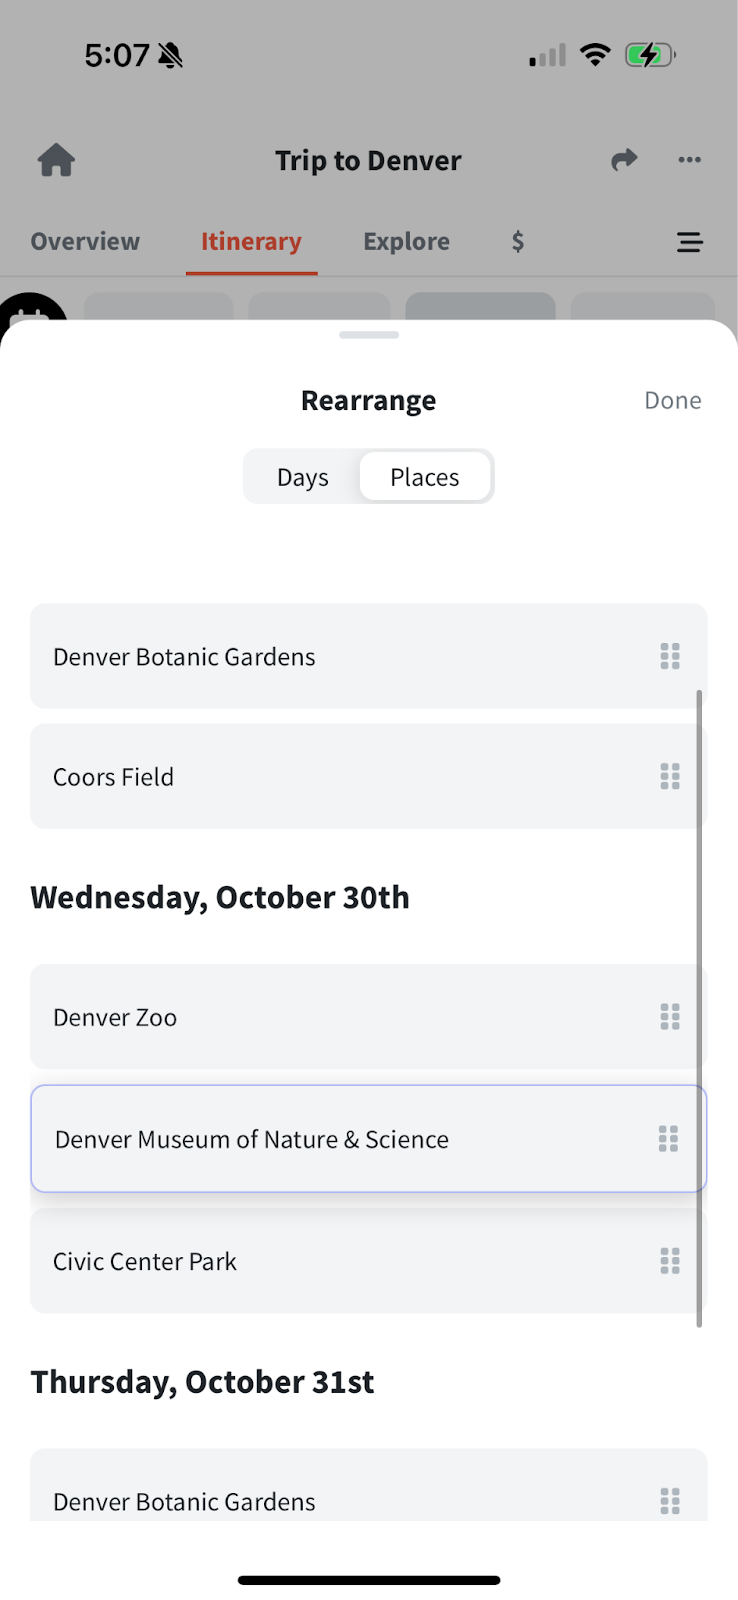This screenshot has height=1600, width=738.
Task: Select the Itinerary tab
Action: (x=251, y=242)
